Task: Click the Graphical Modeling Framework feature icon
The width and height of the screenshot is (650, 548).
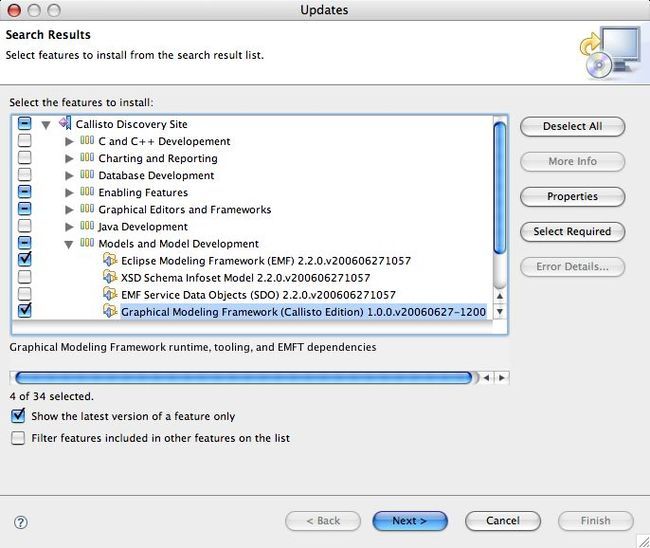Action: click(110, 311)
